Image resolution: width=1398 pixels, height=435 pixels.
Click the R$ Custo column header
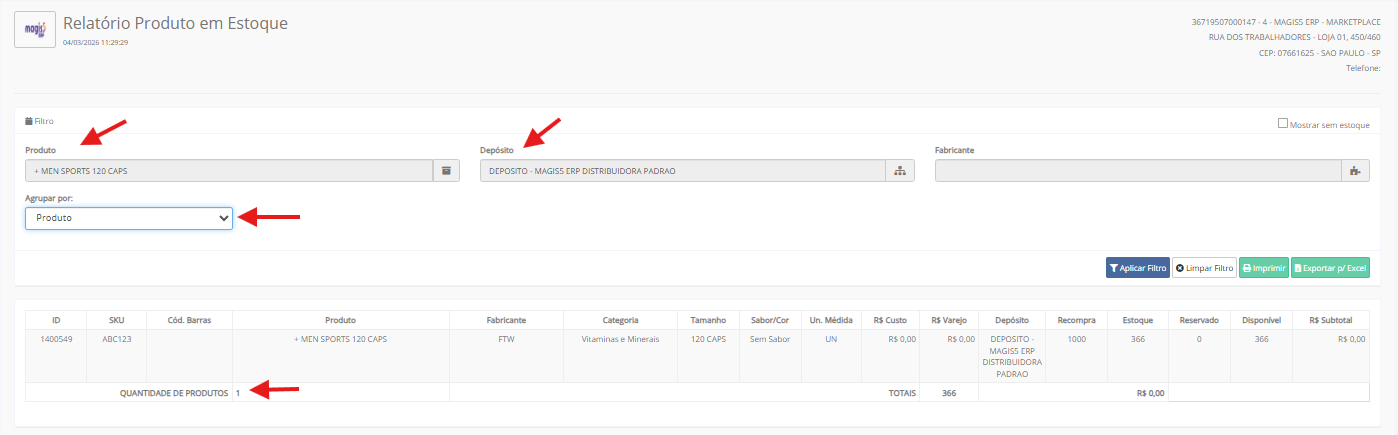point(889,320)
